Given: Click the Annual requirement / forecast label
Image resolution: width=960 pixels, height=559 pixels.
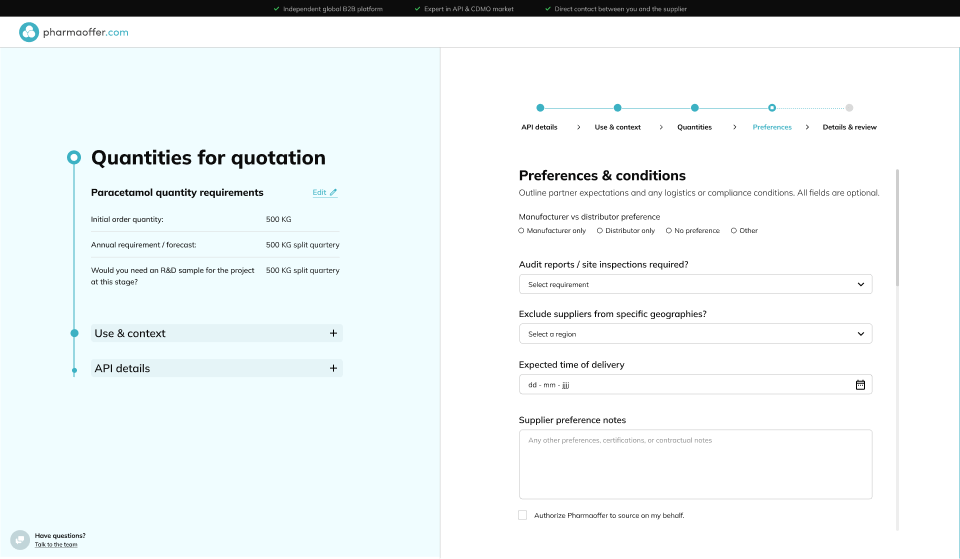Looking at the screenshot, I should [x=144, y=245].
